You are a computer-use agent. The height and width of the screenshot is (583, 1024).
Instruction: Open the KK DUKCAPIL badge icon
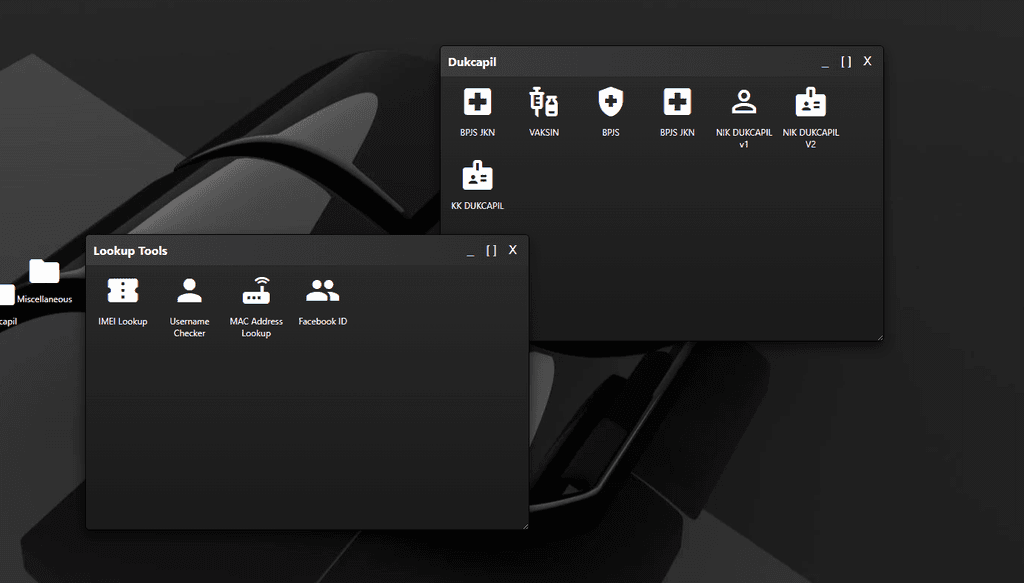(x=477, y=175)
